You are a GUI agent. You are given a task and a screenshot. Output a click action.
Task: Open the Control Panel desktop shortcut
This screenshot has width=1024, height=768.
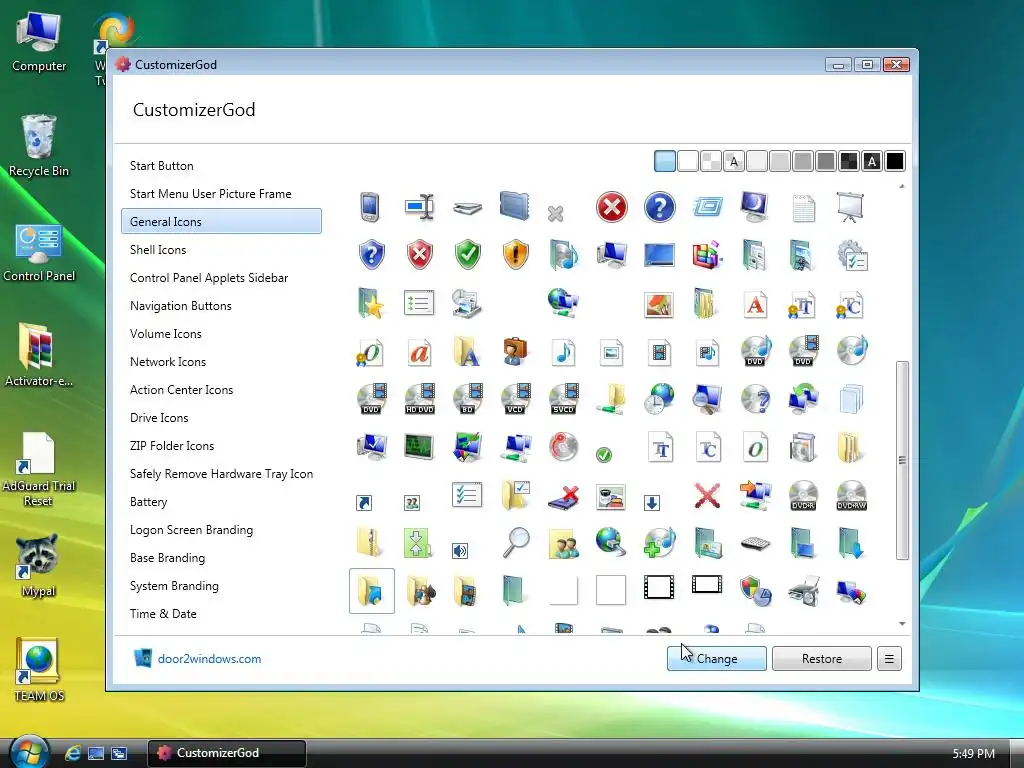[x=39, y=252]
